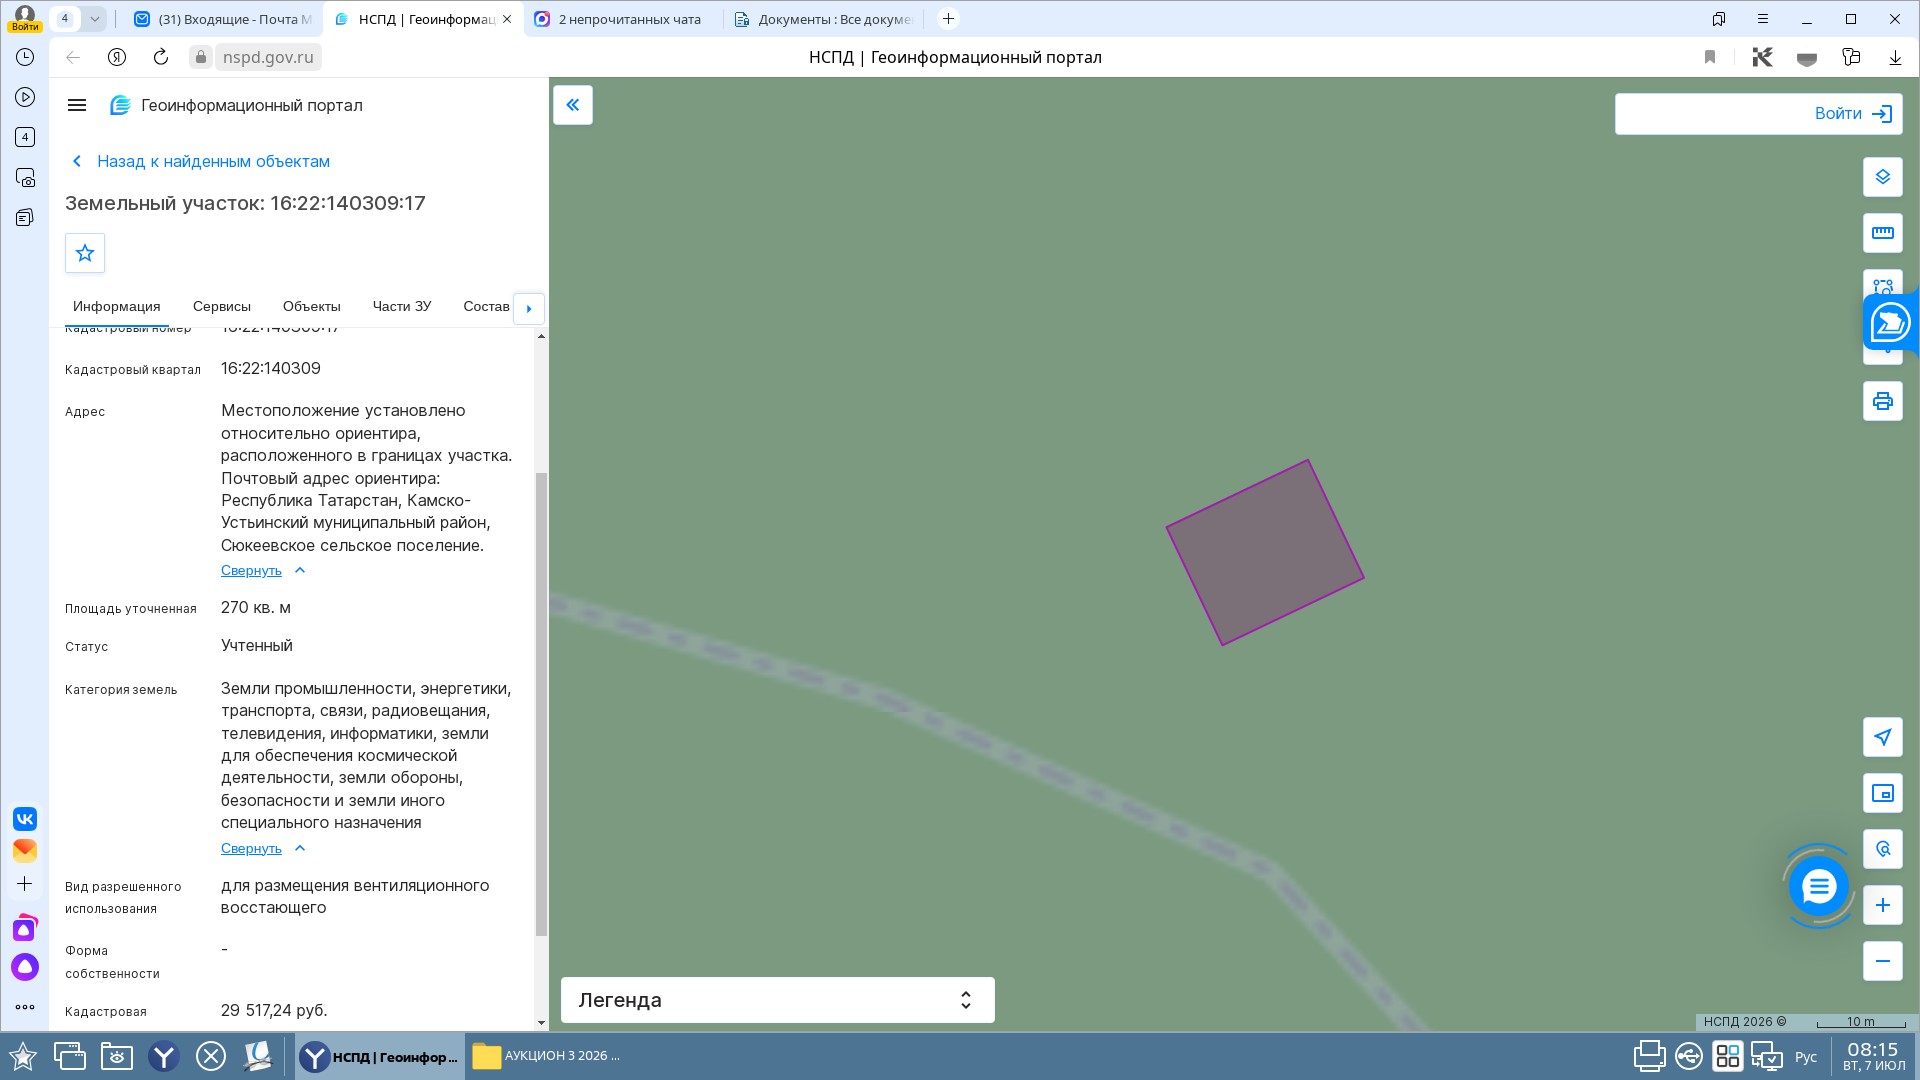Open Alice assistant in sidebar
The image size is (1920, 1080).
point(25,967)
